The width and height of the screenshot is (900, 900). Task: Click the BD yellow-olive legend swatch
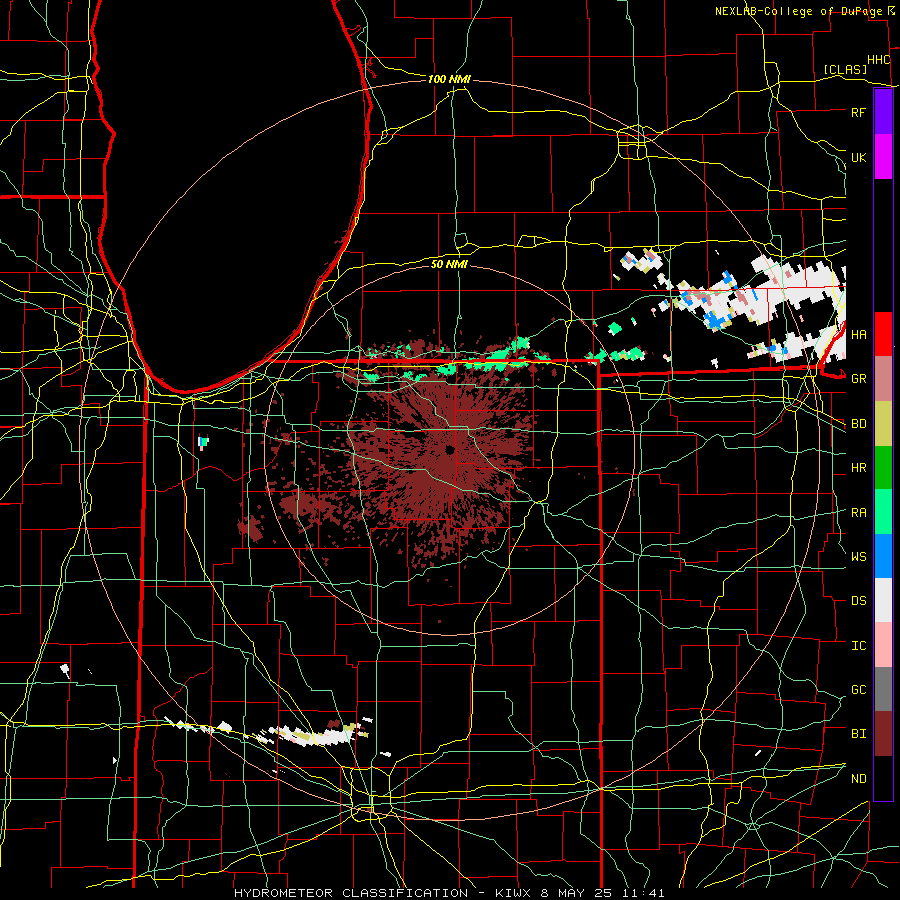click(x=883, y=424)
